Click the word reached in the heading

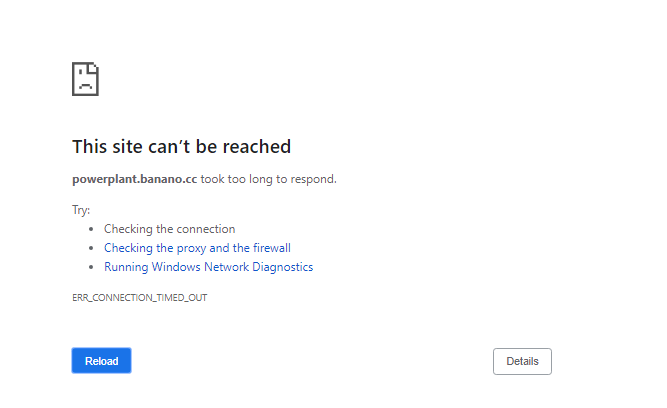pos(257,147)
